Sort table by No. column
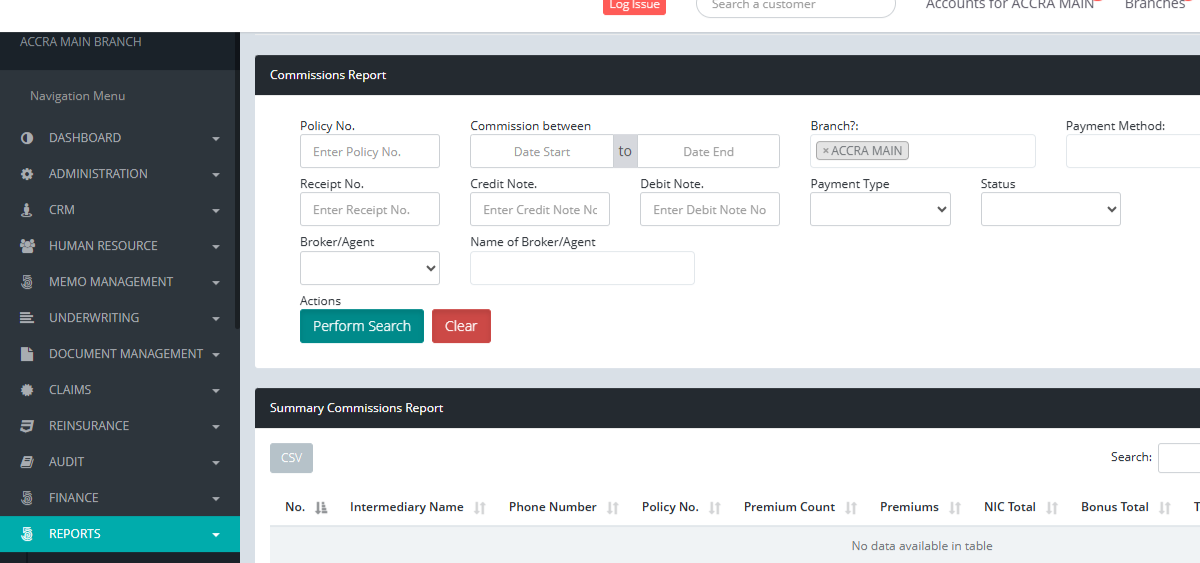 tap(306, 507)
